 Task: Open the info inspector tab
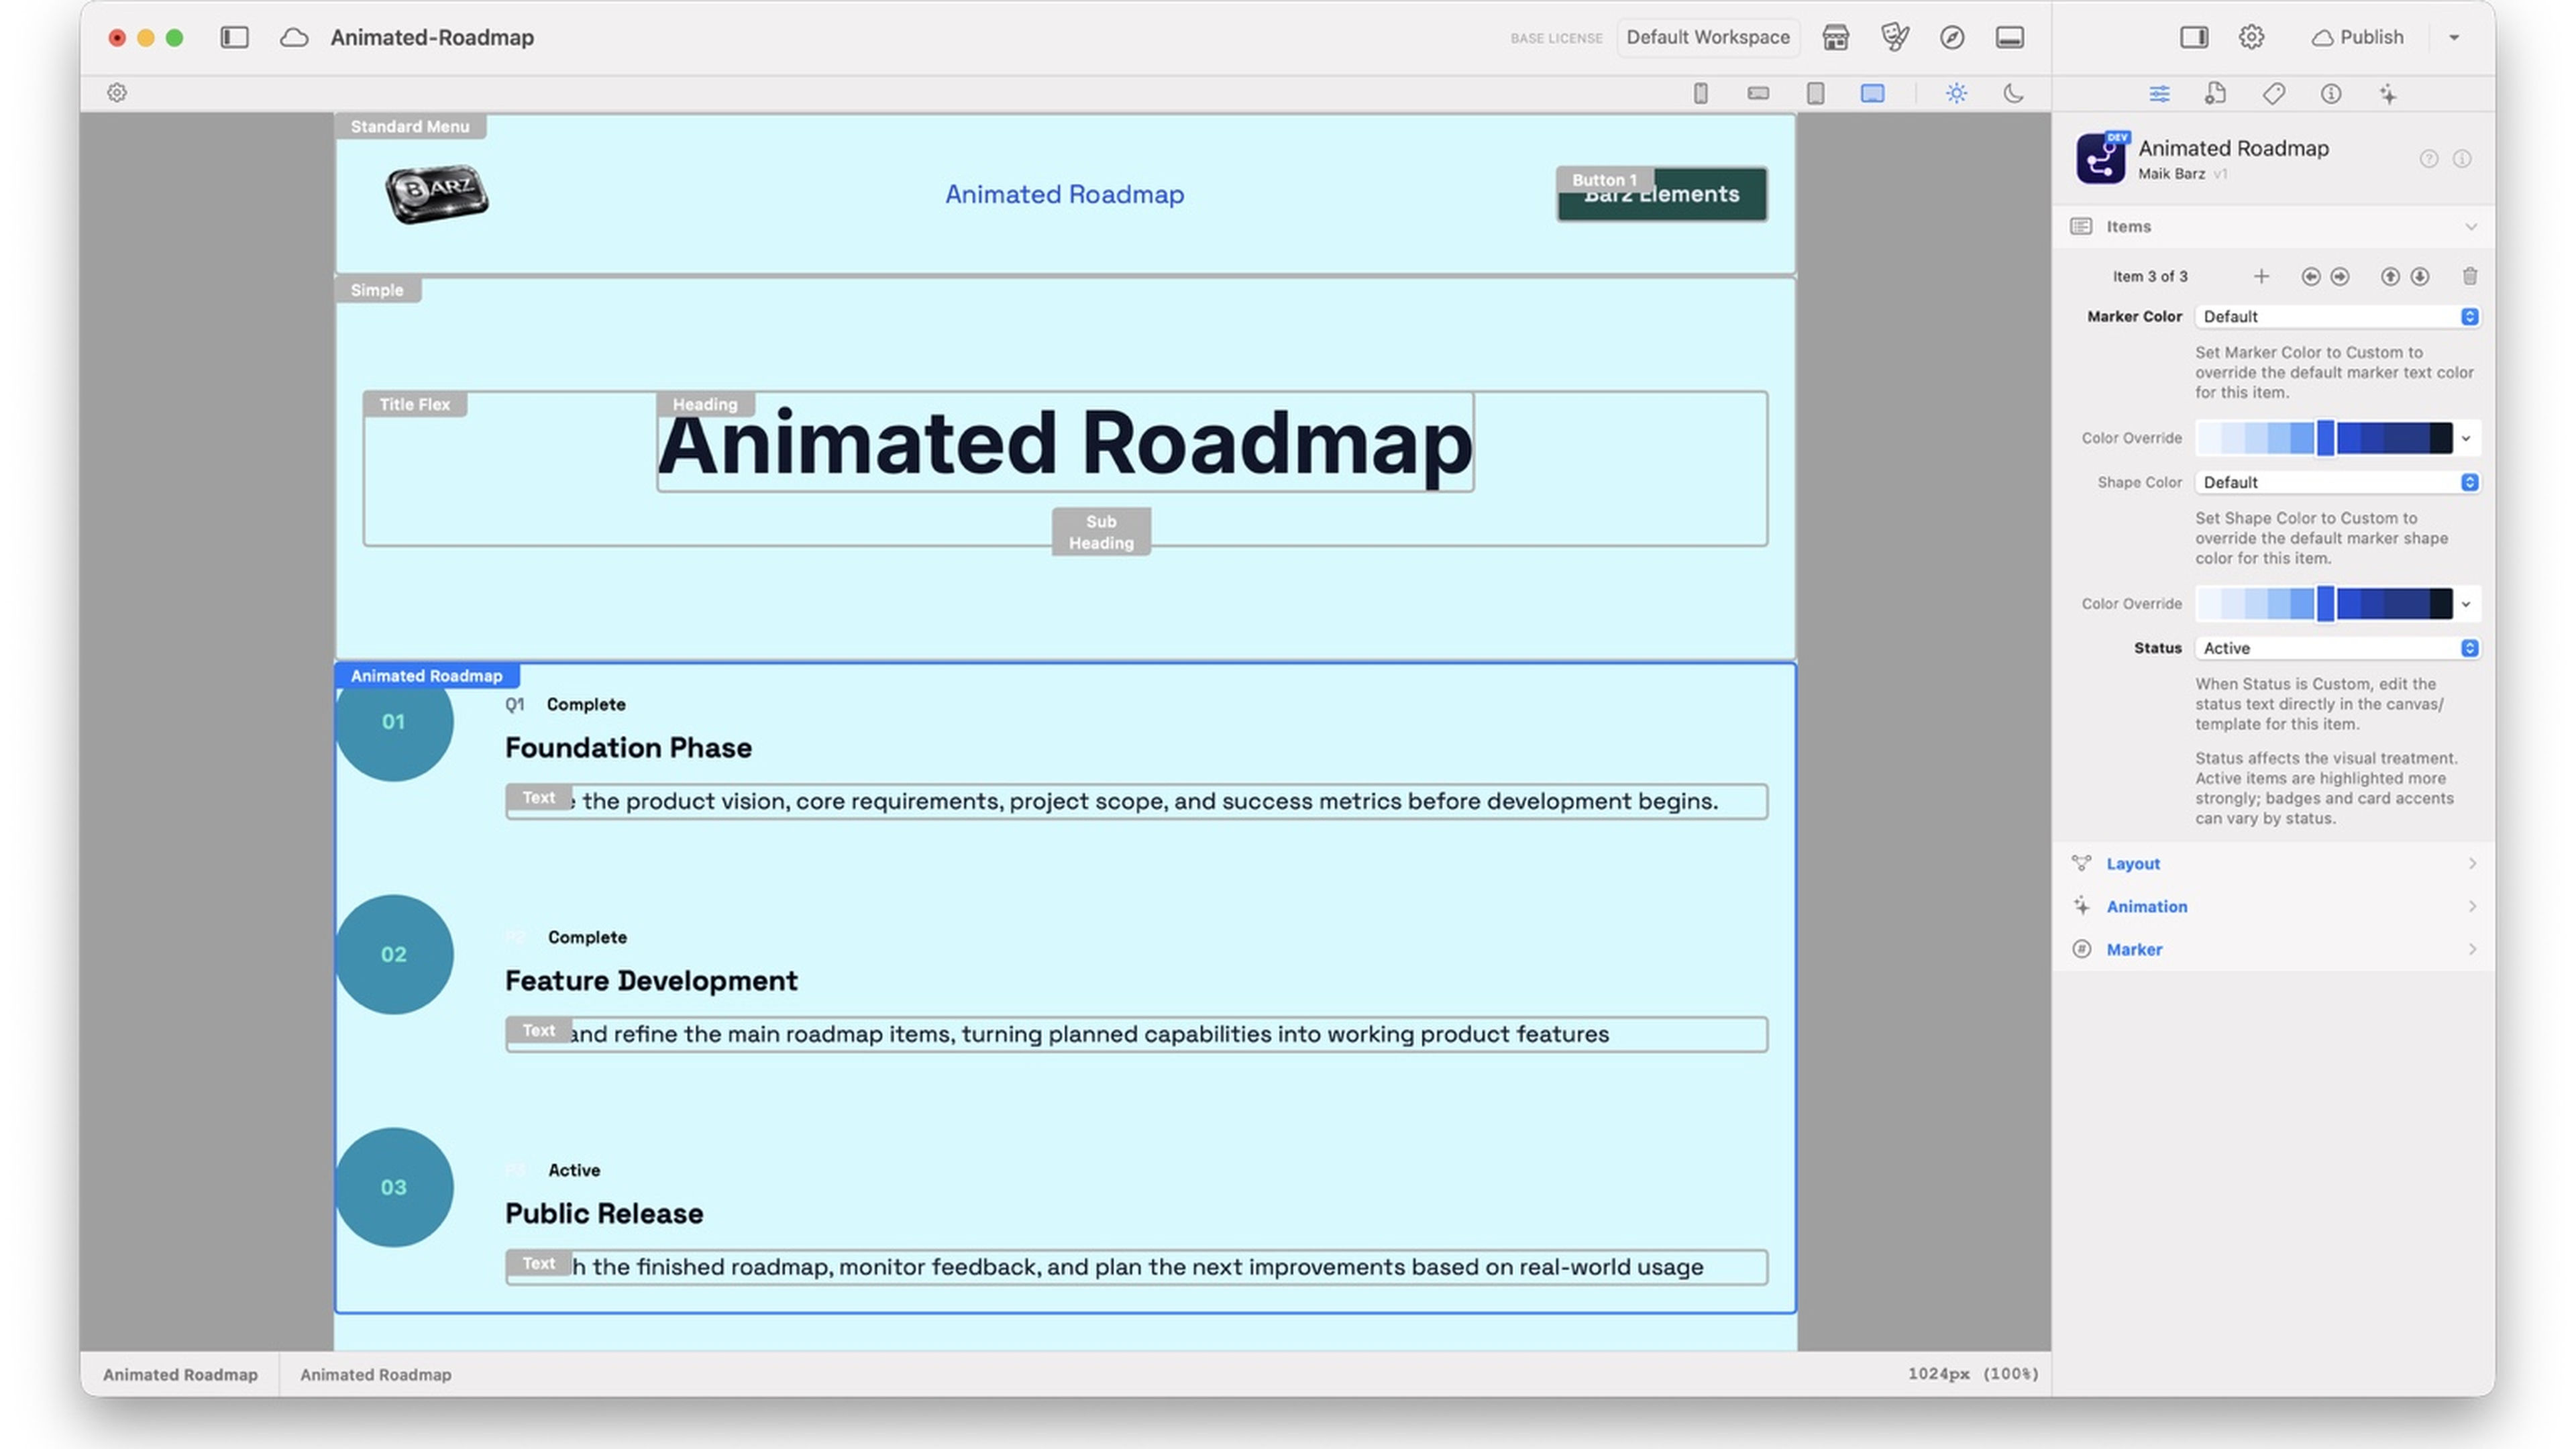[x=2331, y=94]
